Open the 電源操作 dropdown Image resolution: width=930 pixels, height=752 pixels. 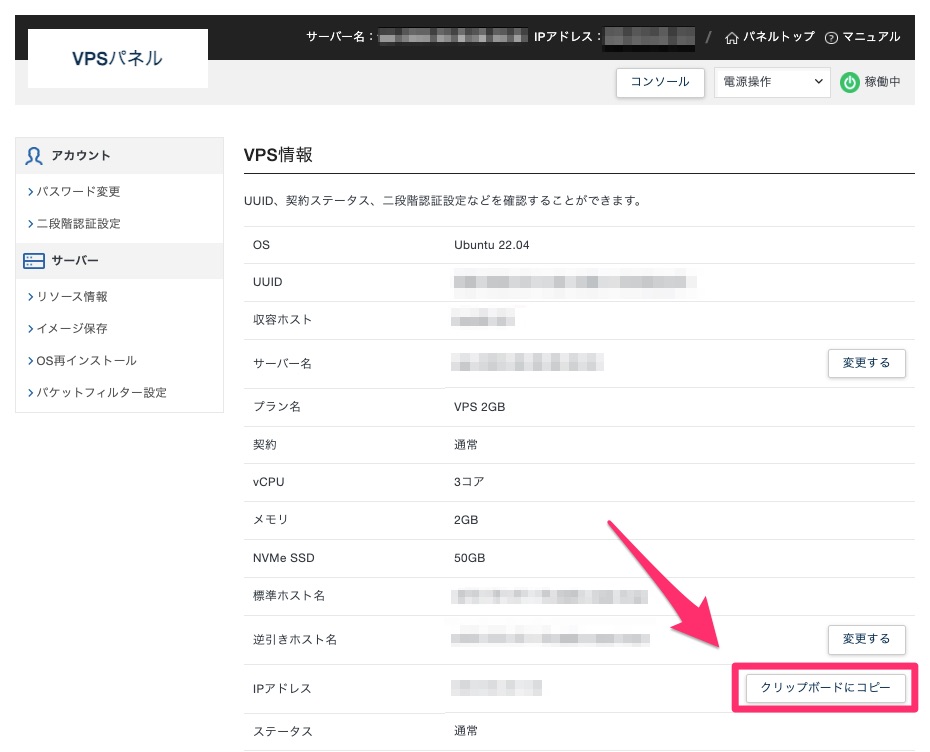(772, 83)
